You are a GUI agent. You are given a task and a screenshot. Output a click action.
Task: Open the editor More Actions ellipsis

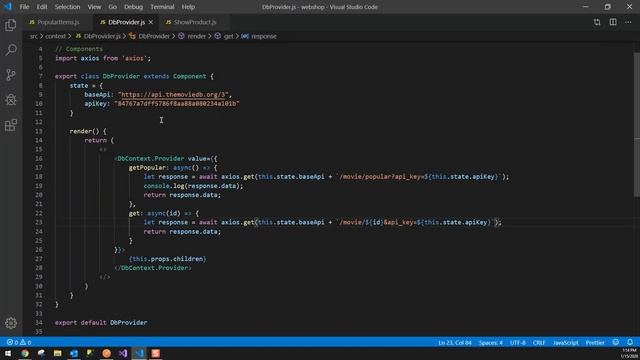coord(628,22)
